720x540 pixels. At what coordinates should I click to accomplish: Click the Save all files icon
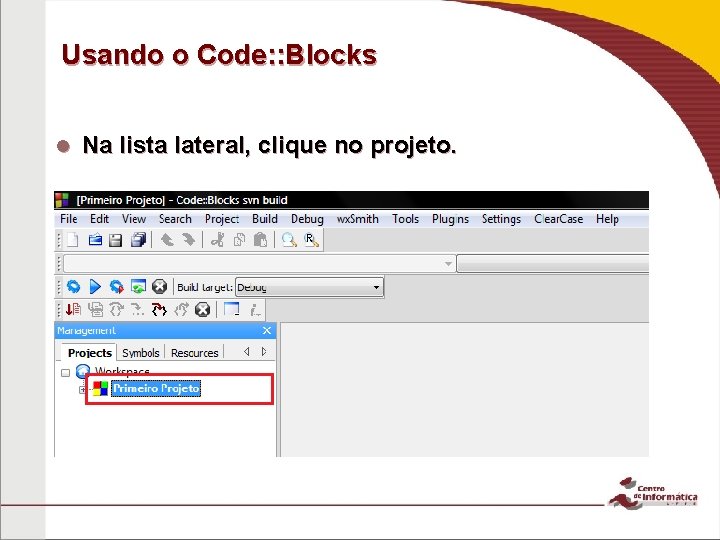point(138,240)
